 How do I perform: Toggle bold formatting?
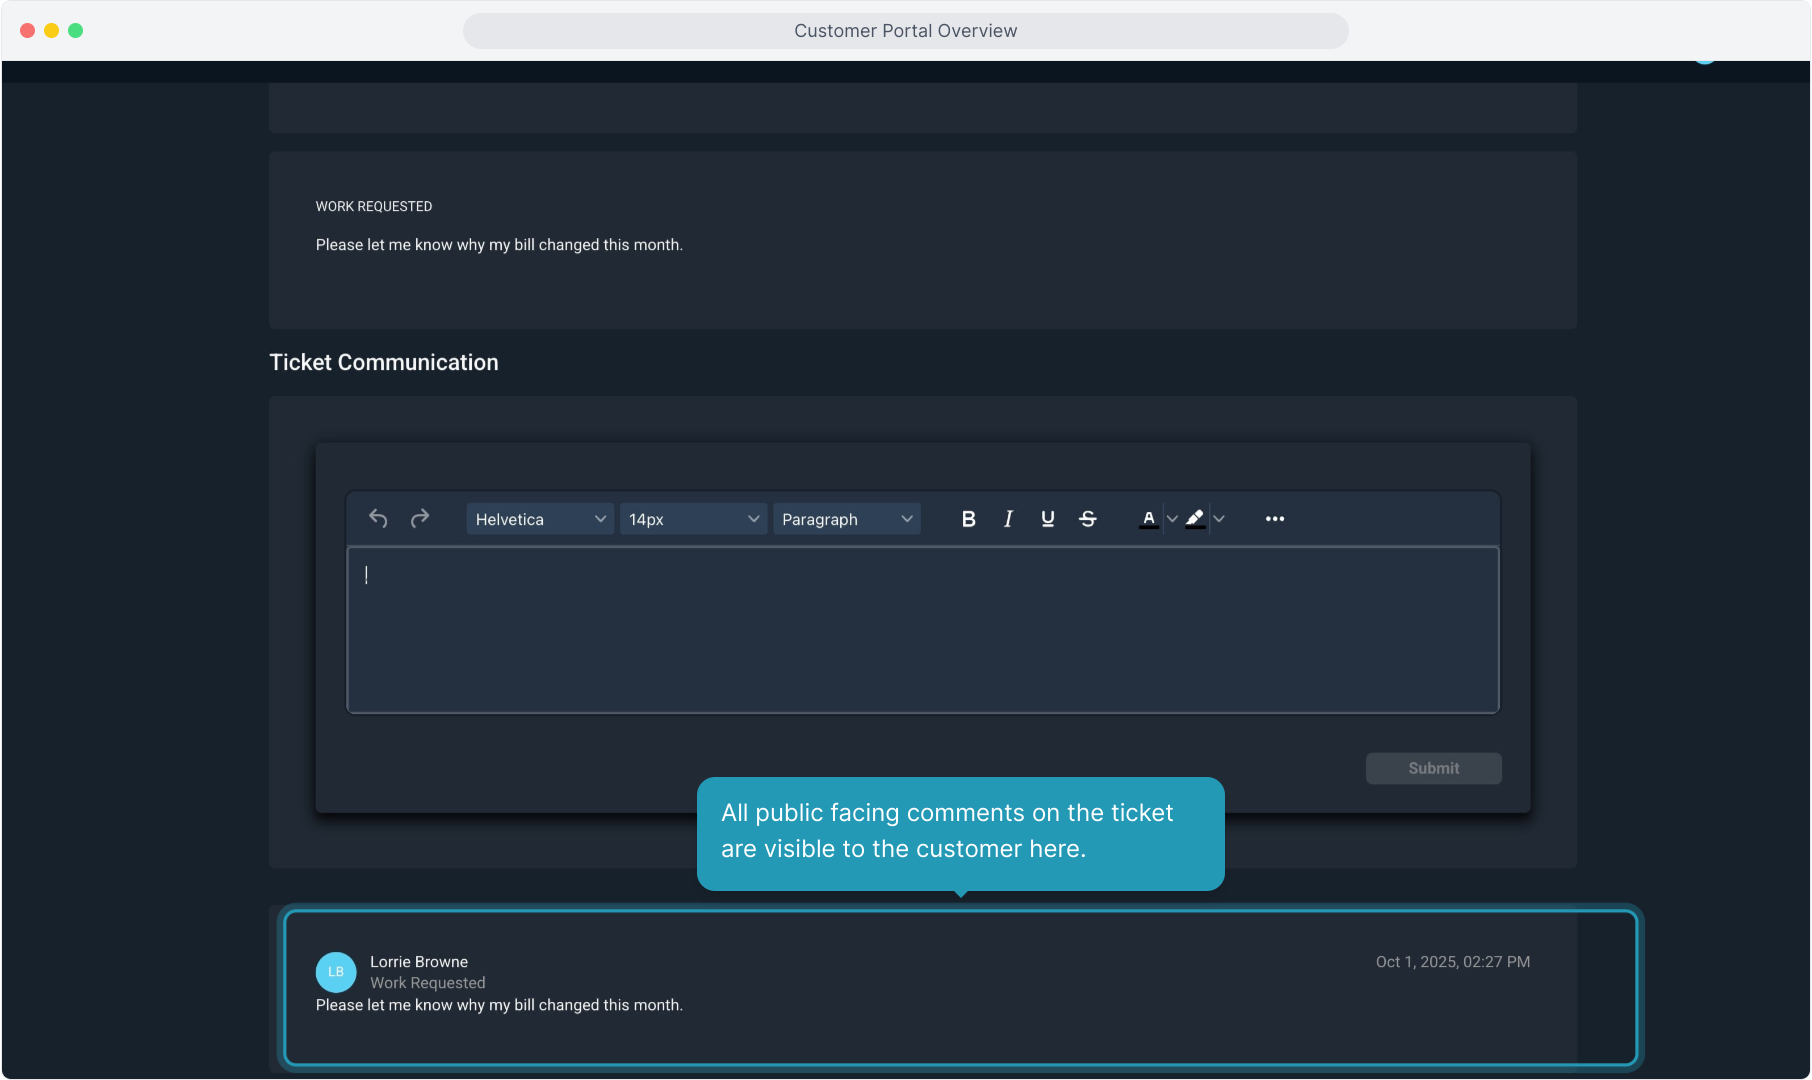click(968, 519)
